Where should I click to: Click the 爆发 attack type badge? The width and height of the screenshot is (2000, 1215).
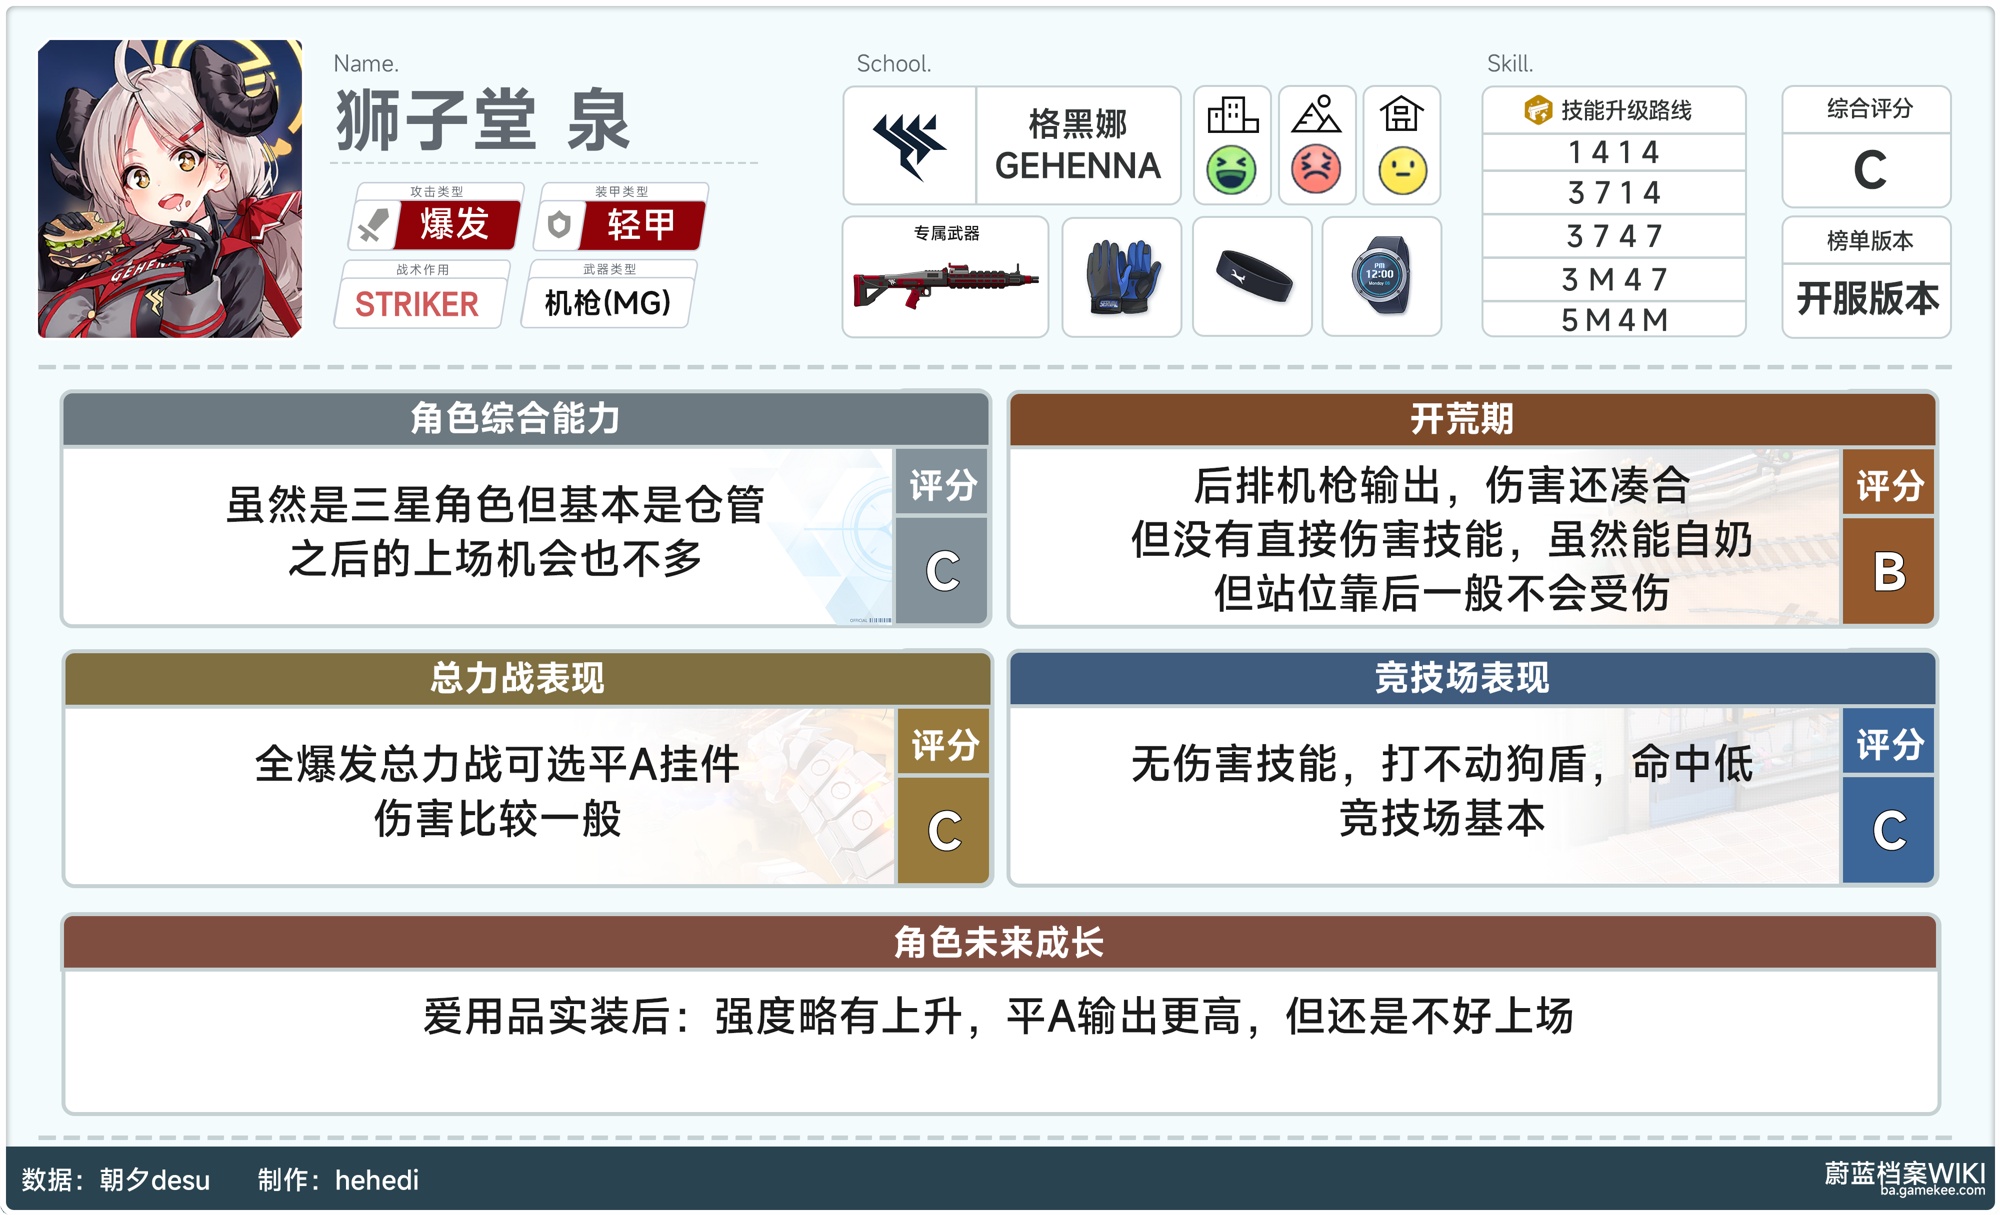pyautogui.click(x=454, y=224)
